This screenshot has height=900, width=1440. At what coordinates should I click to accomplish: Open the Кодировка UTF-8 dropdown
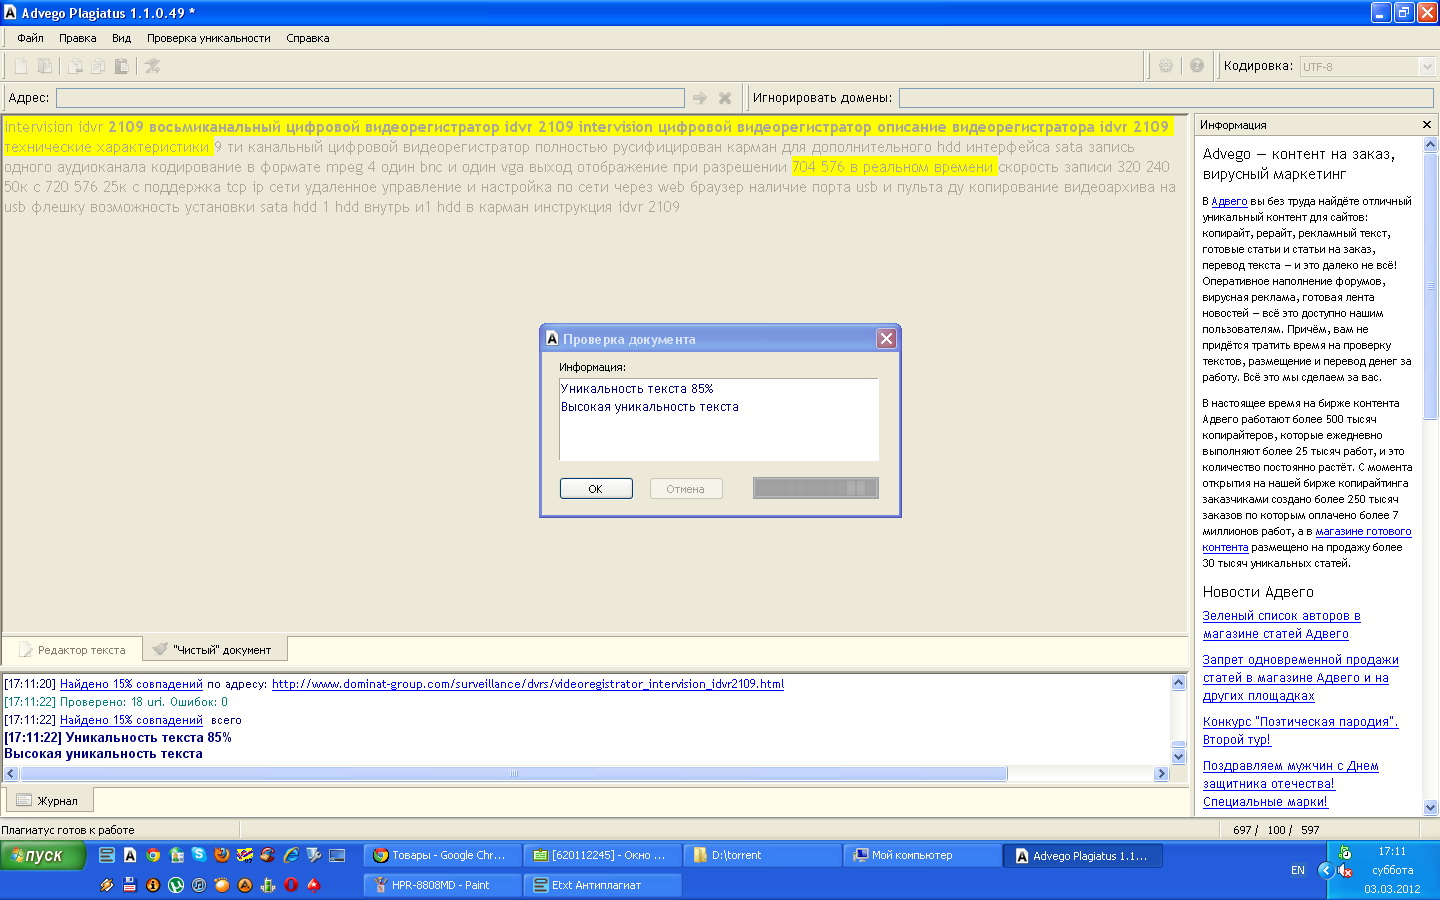tap(1427, 66)
